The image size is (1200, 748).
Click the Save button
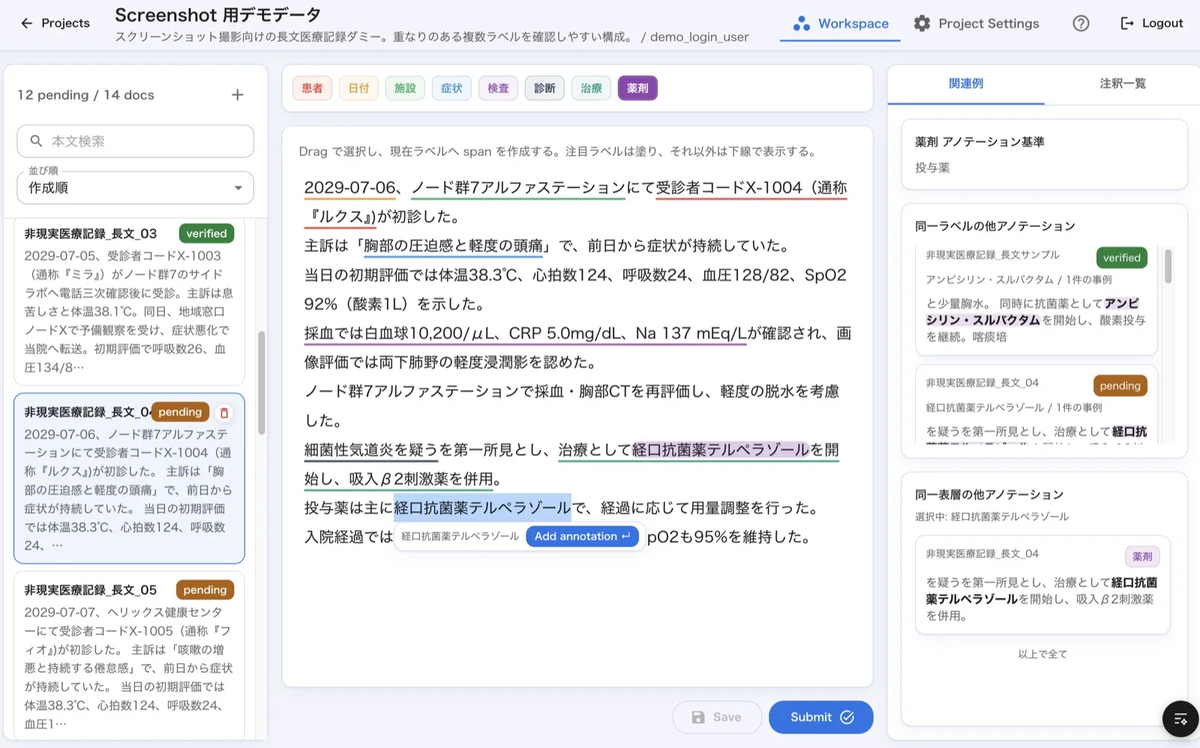click(716, 717)
